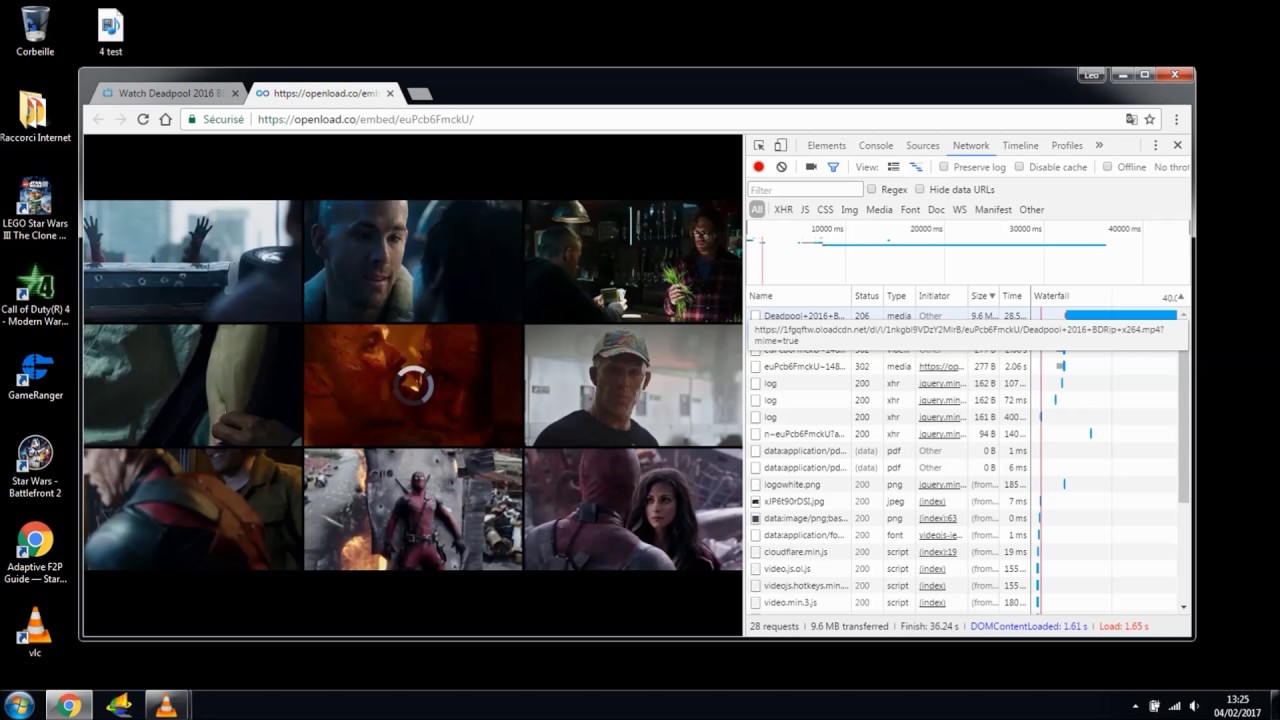Open the videojs initiator link for font request
Image resolution: width=1280 pixels, height=720 pixels.
[941, 535]
